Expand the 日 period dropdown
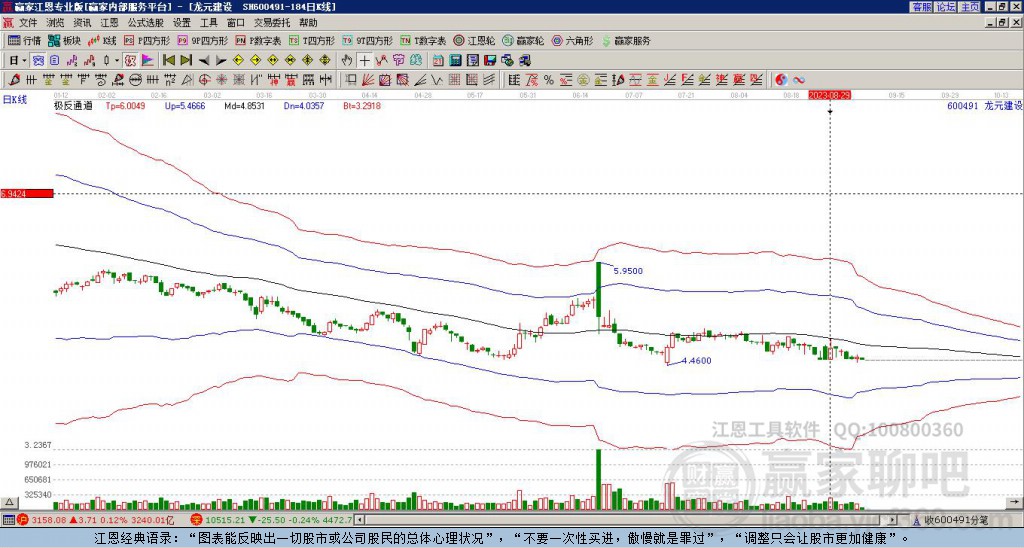Viewport: 1024px width, 548px height. tap(24, 61)
